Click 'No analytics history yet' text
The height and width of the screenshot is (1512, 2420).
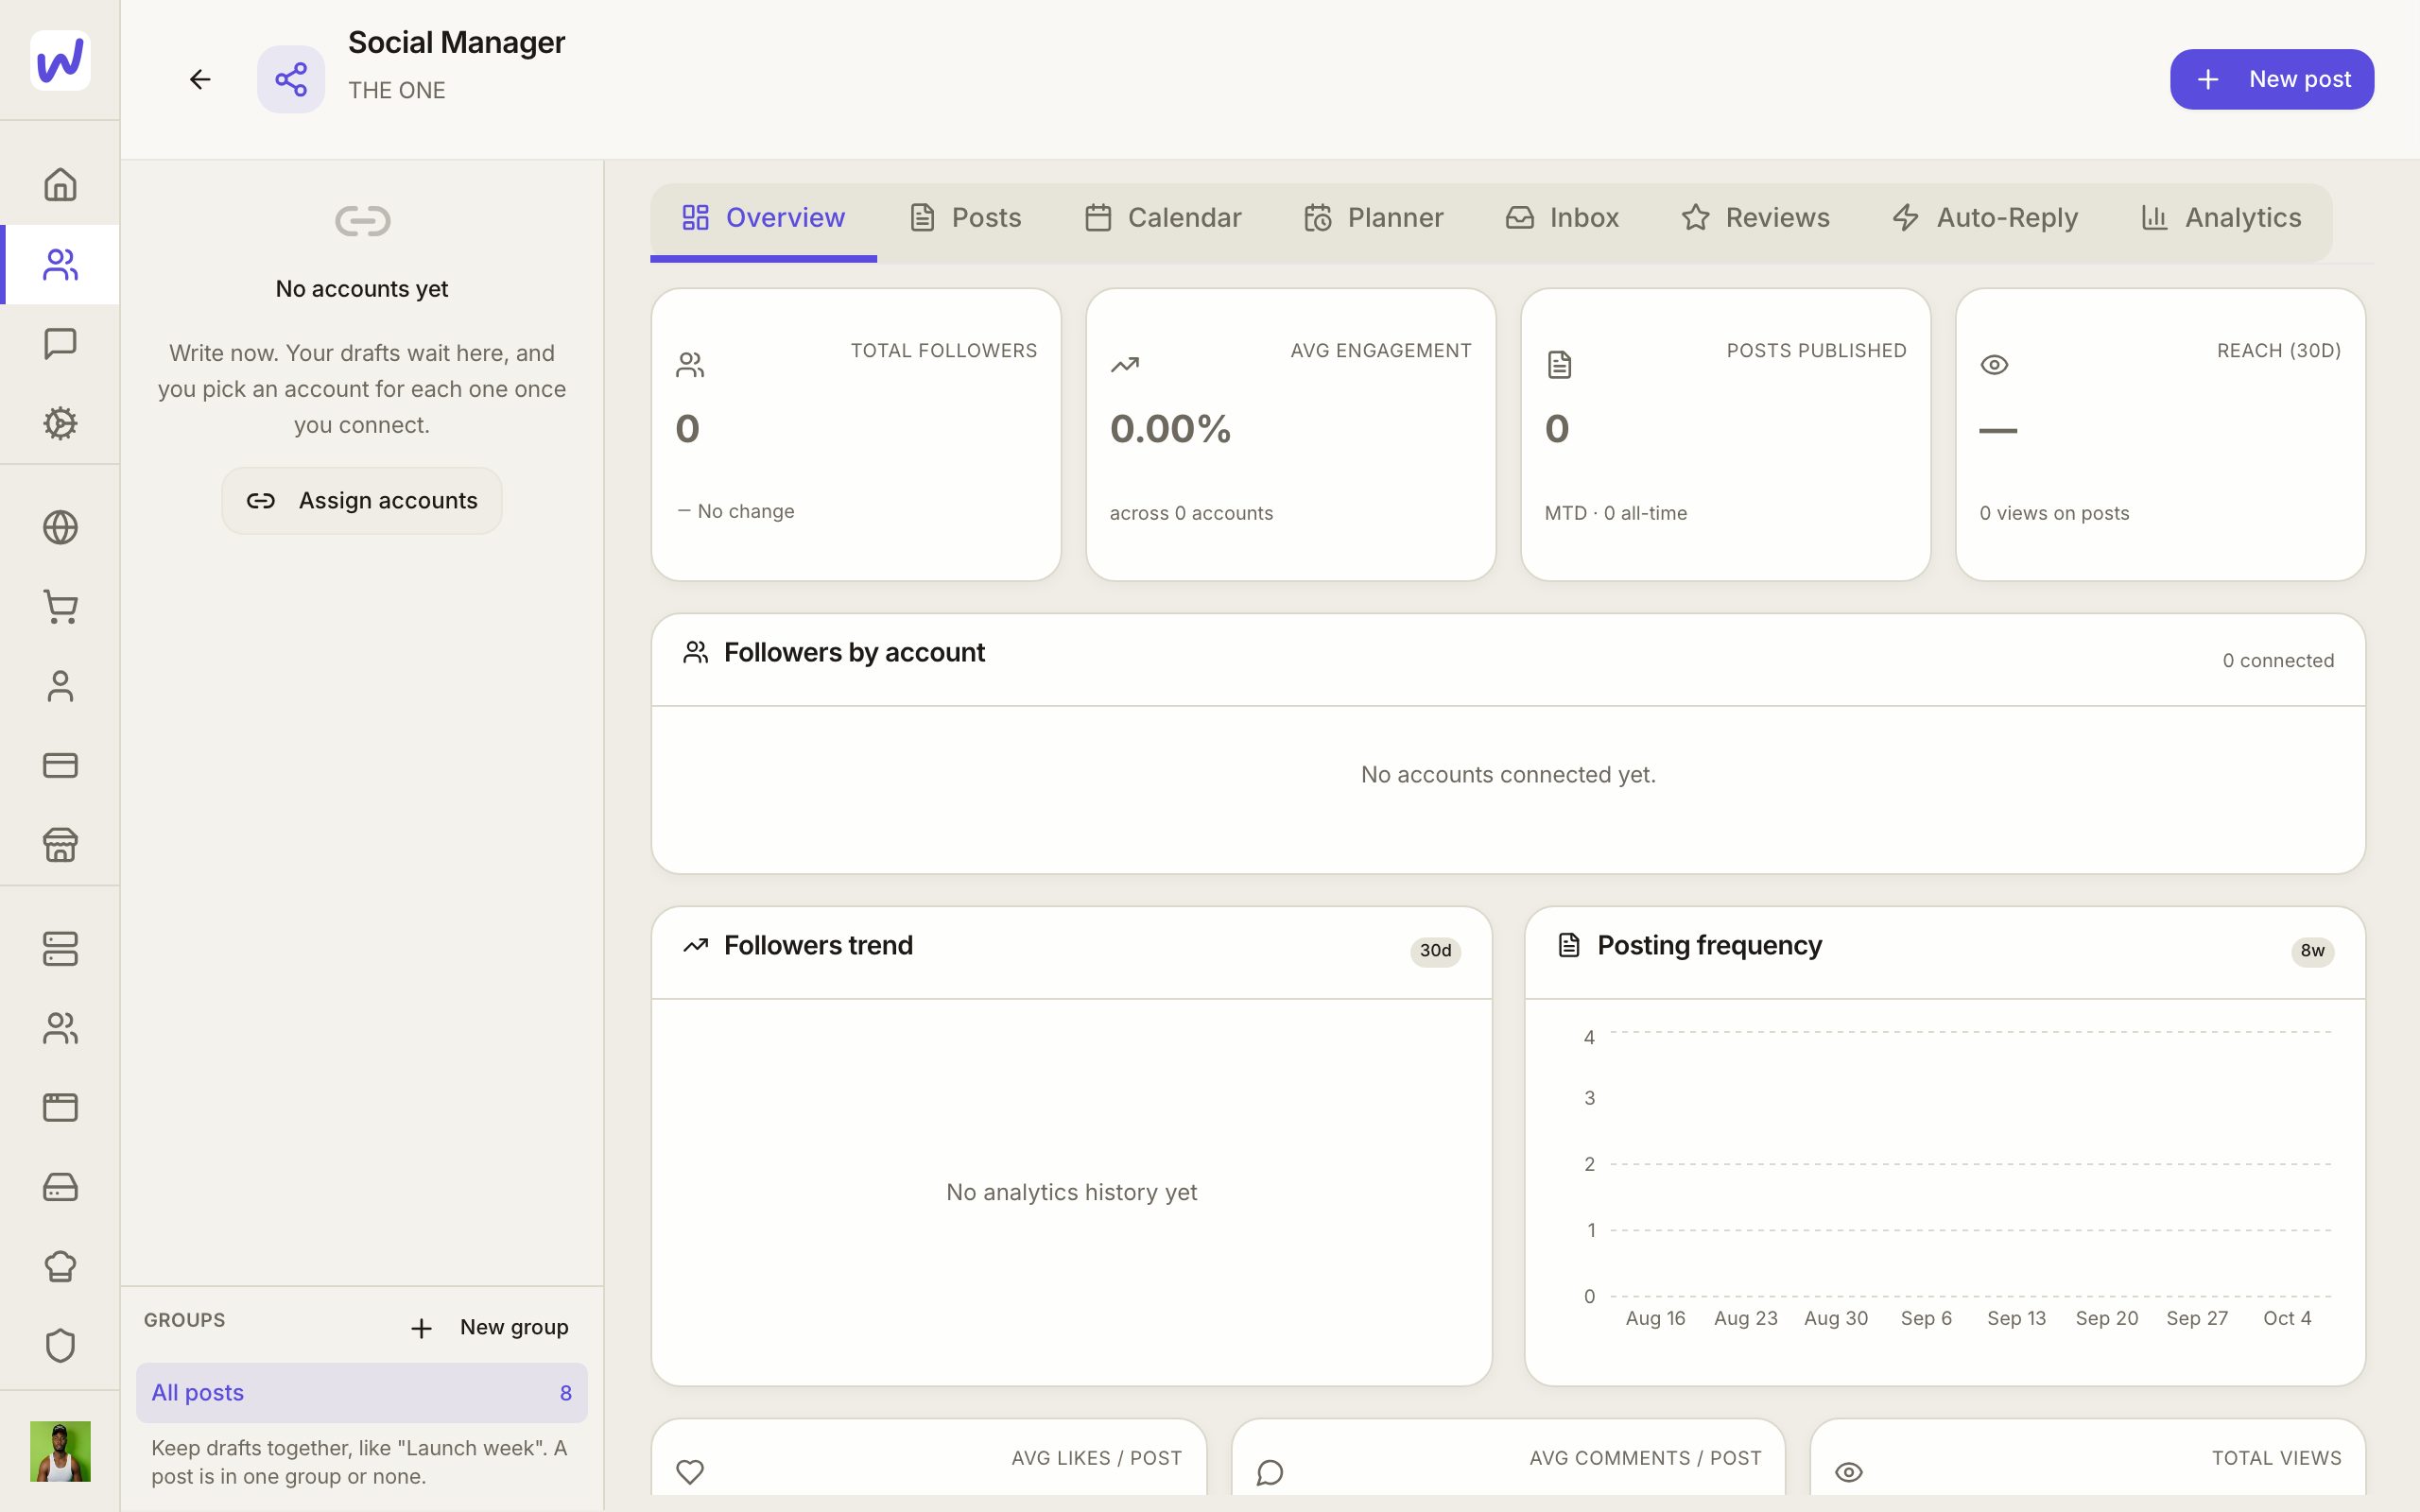pyautogui.click(x=1071, y=1192)
